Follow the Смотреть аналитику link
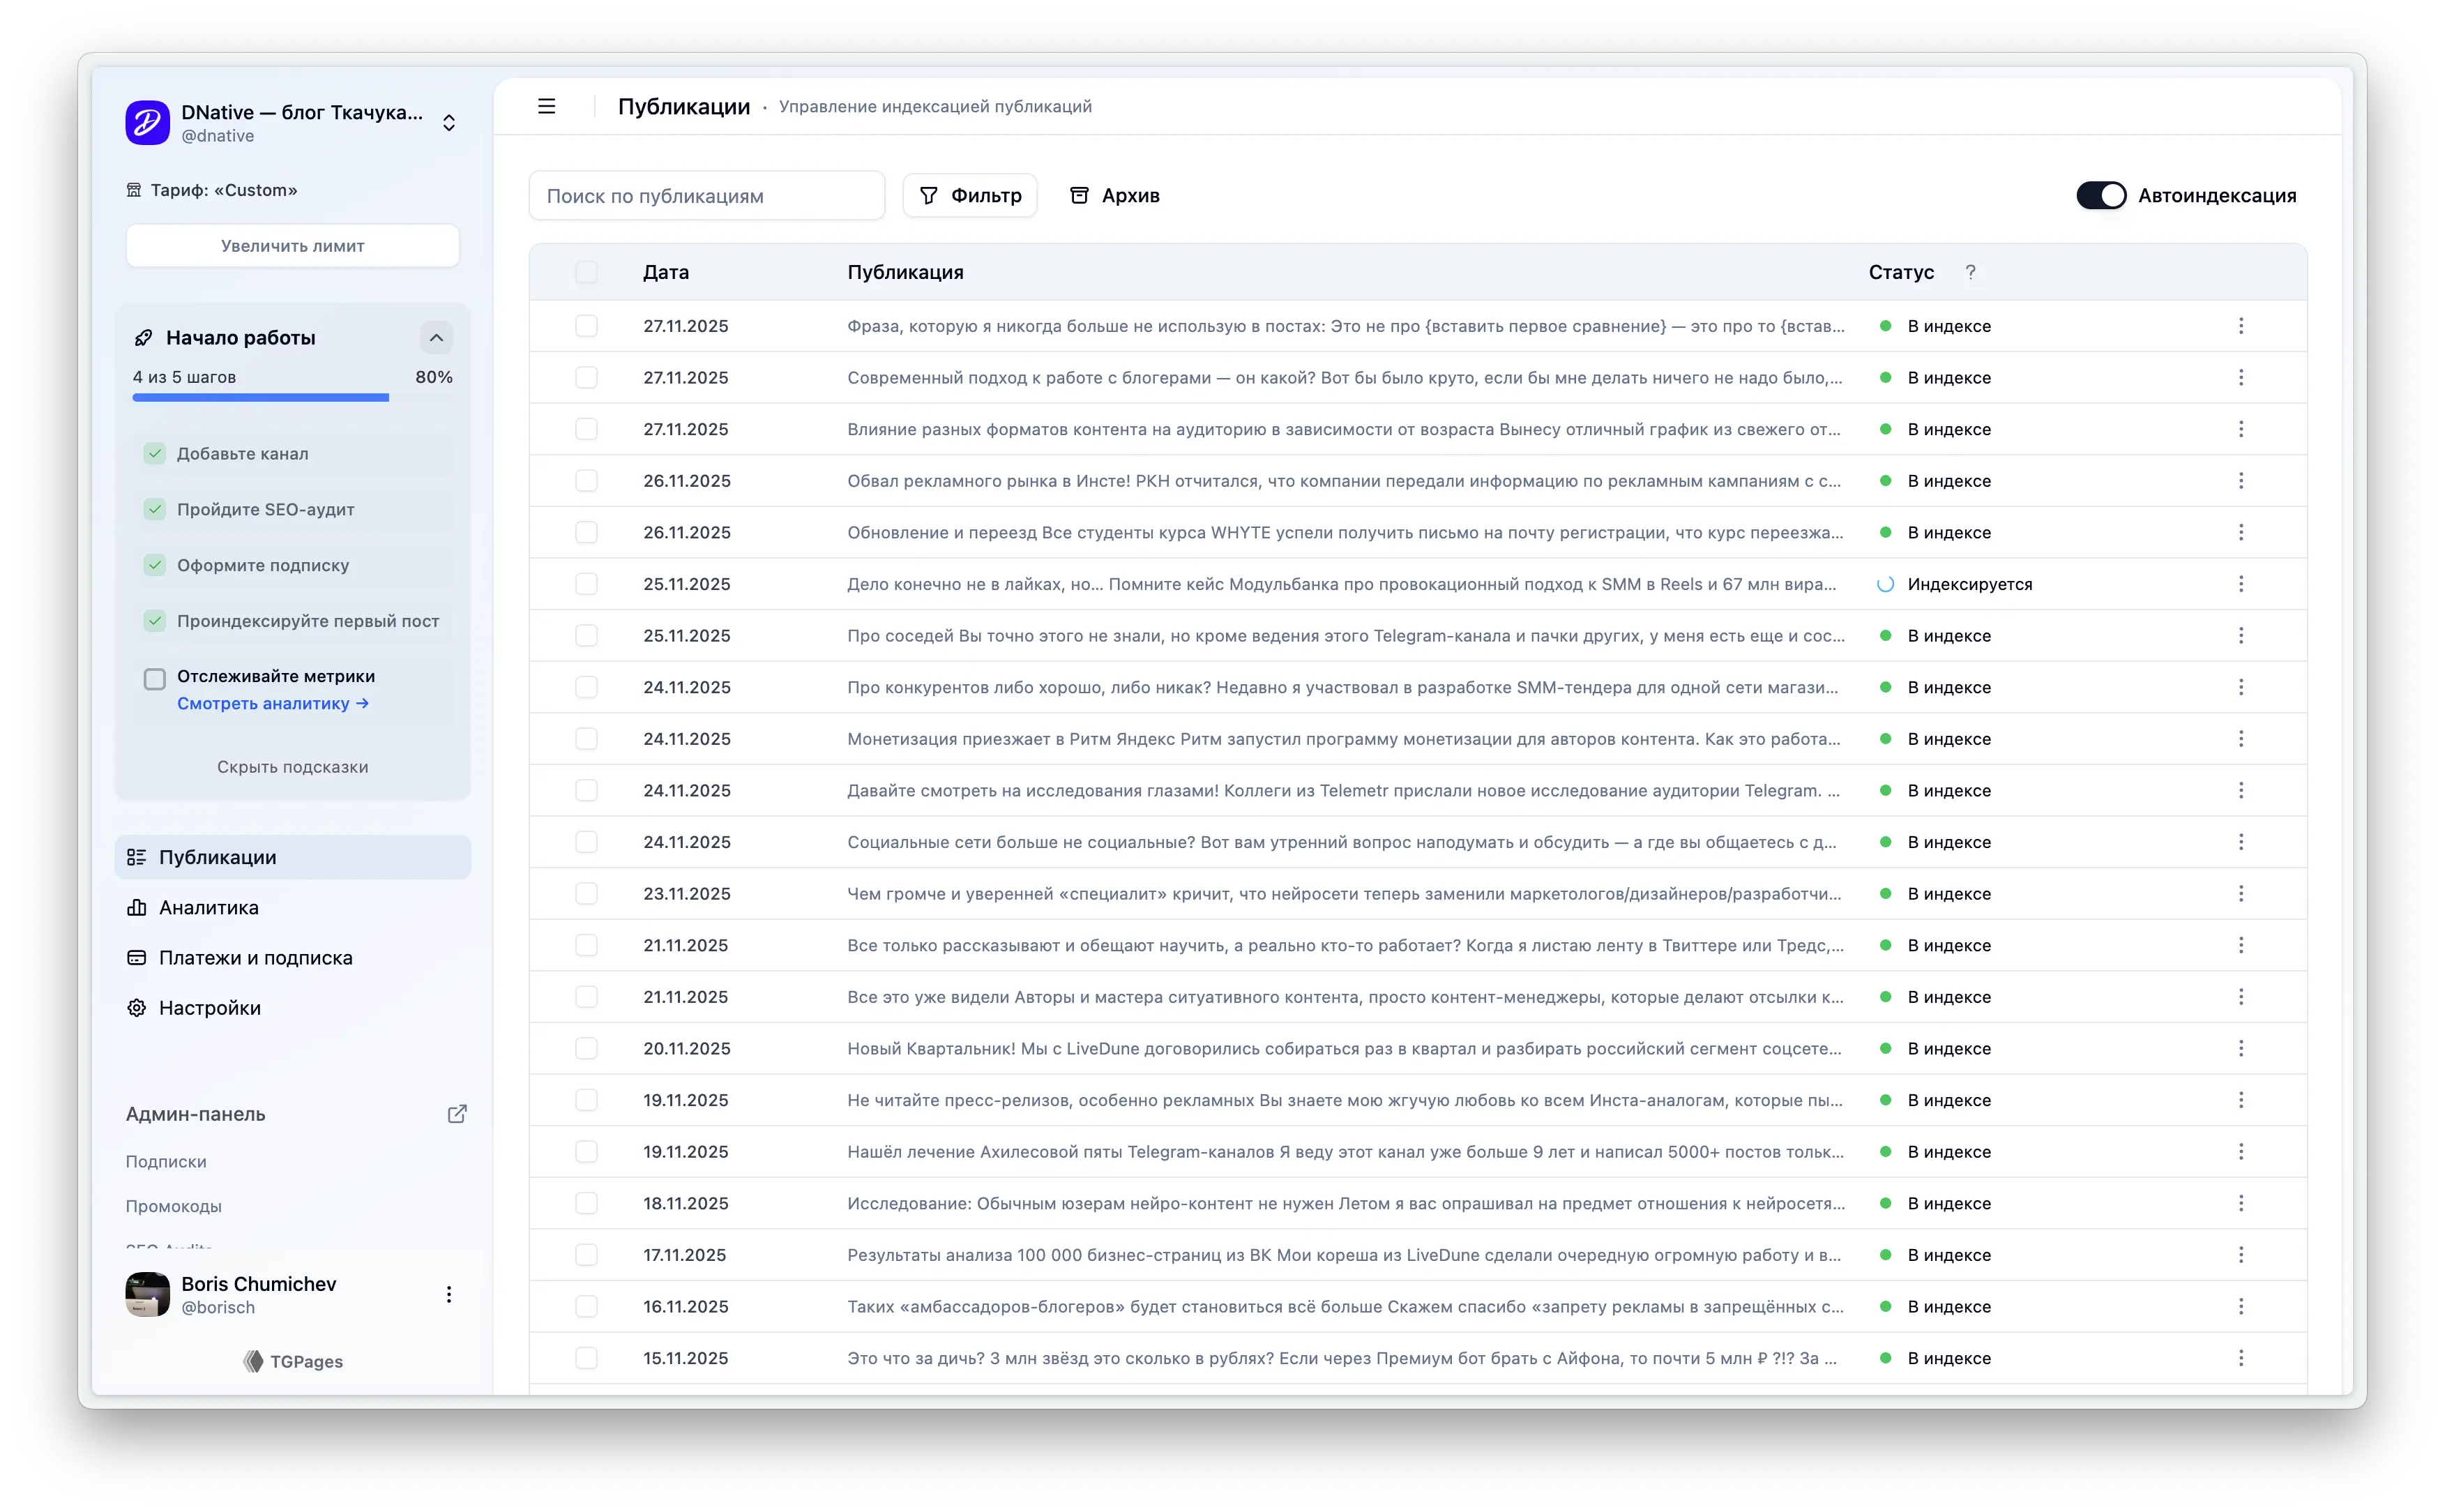The width and height of the screenshot is (2445, 1512). point(272,704)
